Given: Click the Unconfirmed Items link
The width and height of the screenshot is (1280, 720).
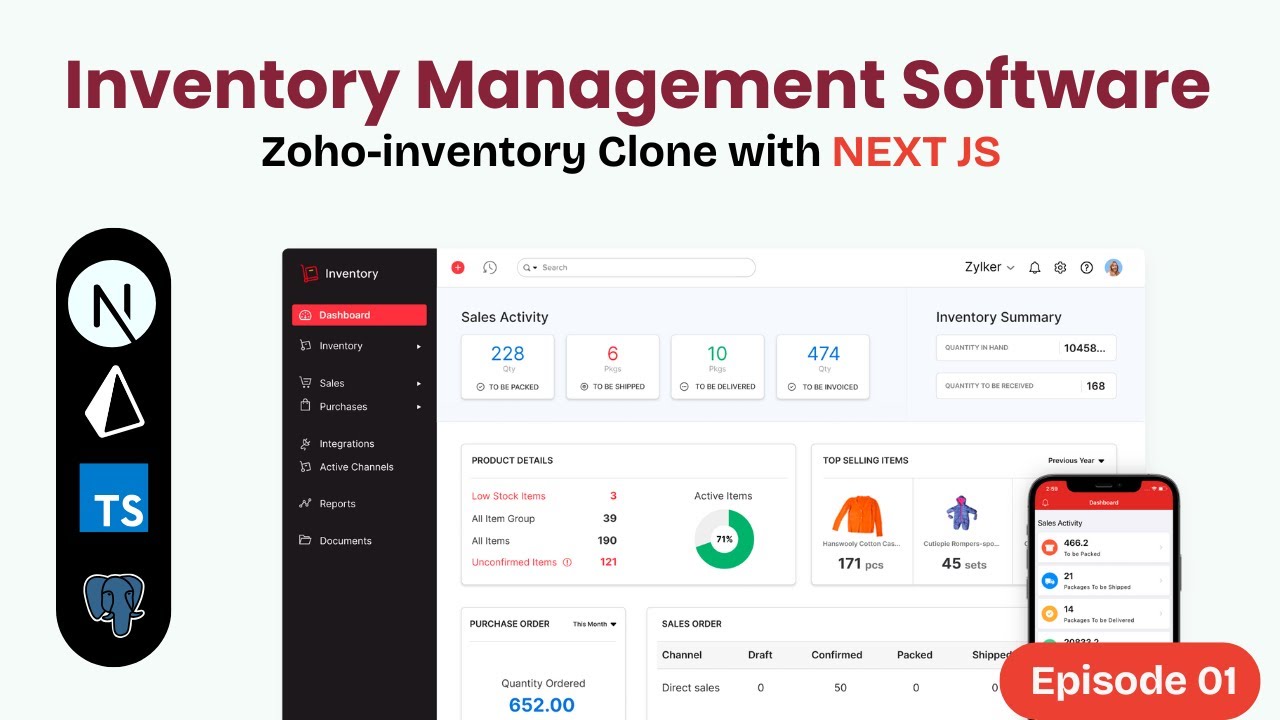Looking at the screenshot, I should [514, 562].
